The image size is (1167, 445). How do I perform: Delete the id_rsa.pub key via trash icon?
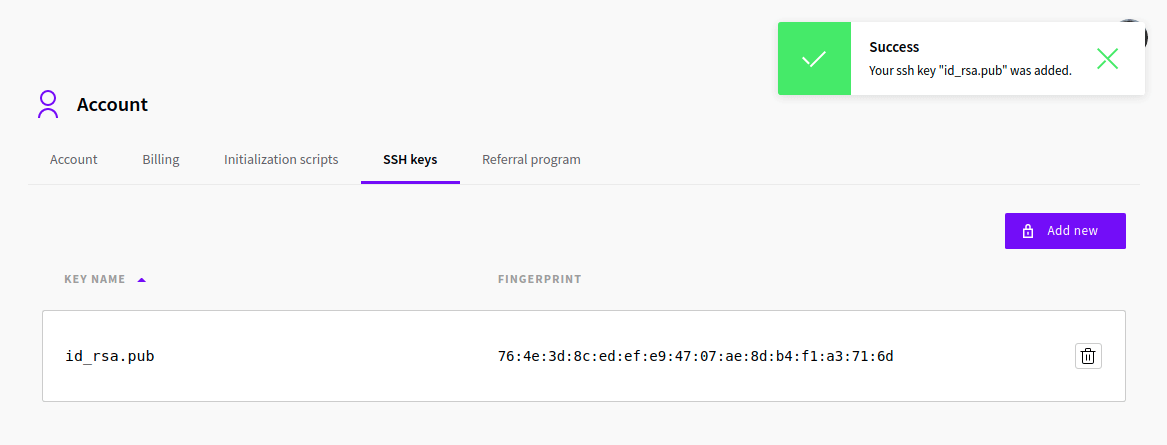(1088, 356)
